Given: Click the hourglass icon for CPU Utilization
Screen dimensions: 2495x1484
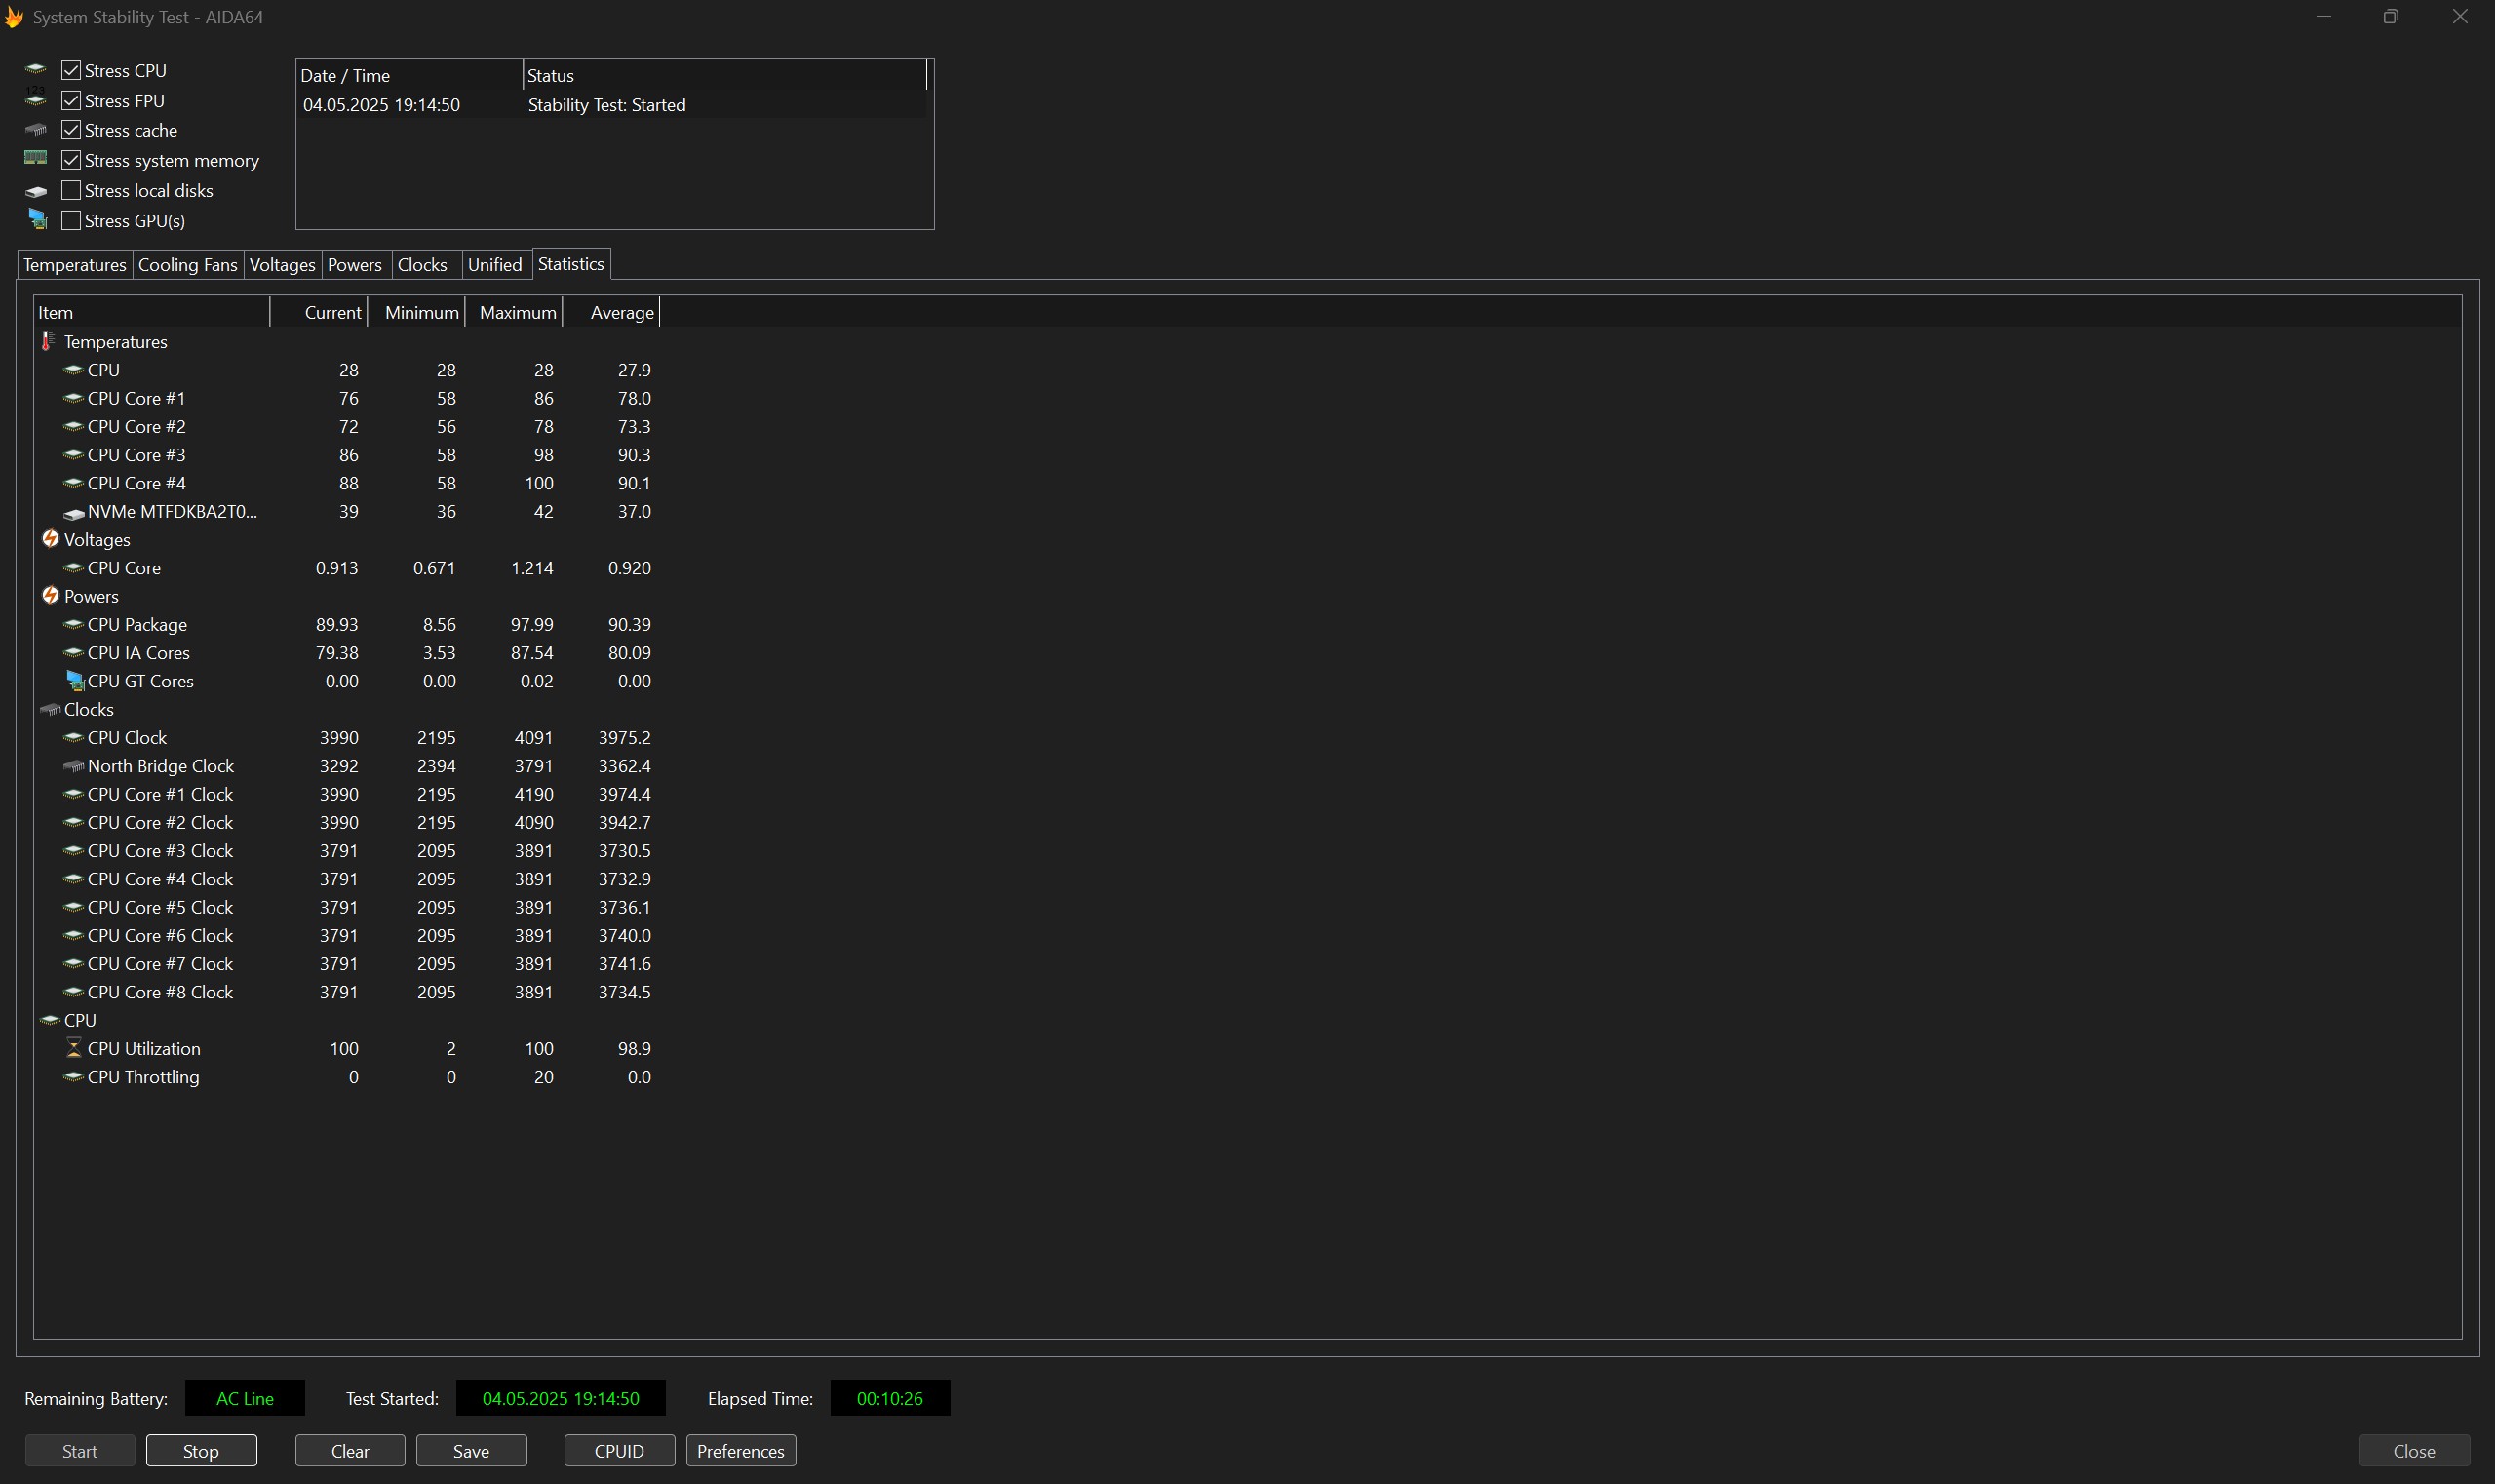Looking at the screenshot, I should click(73, 1048).
